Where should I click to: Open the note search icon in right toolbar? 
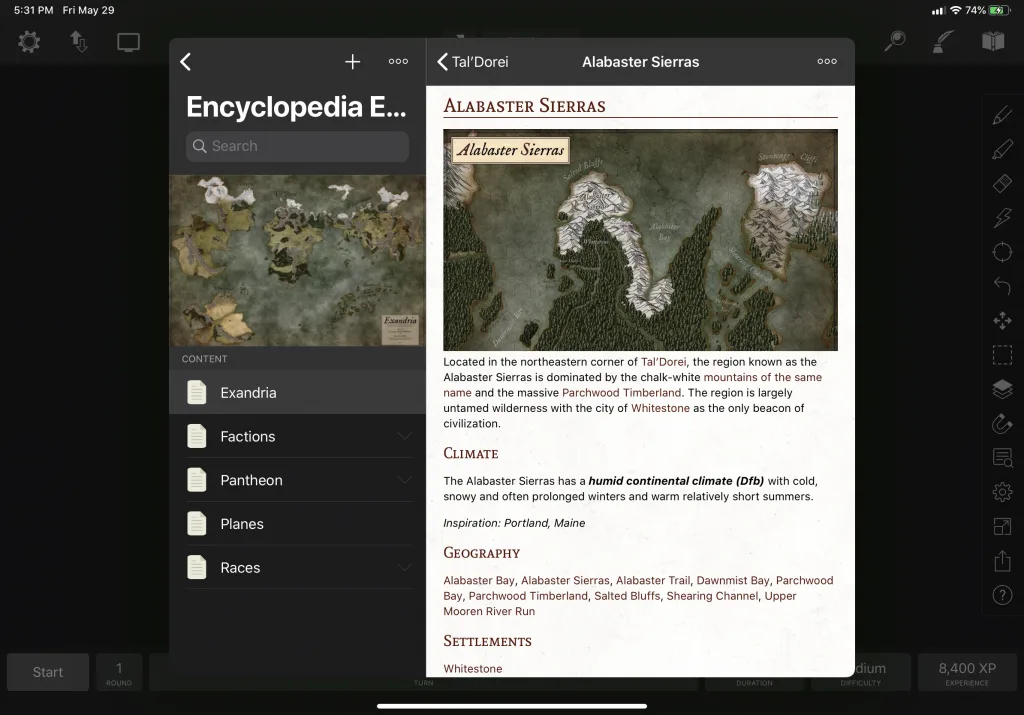tap(1002, 458)
